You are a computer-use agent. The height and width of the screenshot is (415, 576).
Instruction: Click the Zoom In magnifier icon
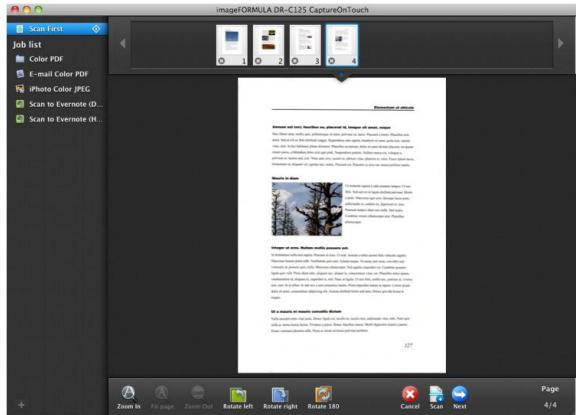point(128,393)
